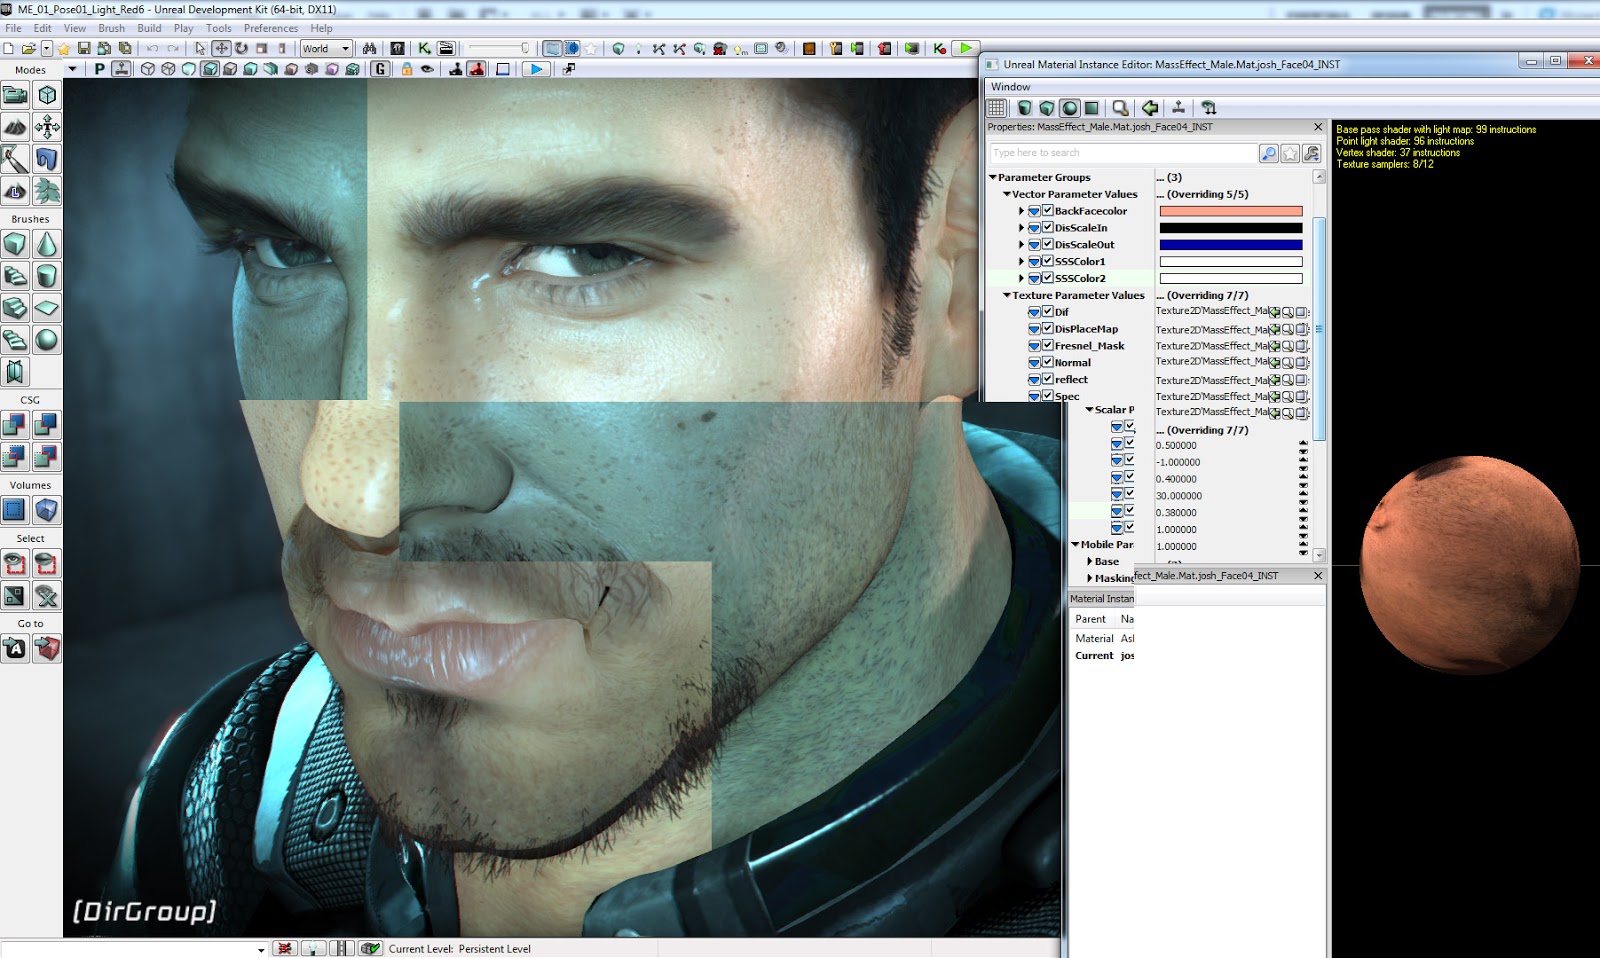This screenshot has width=1600, height=958.
Task: Click the Add Volume icon
Action: point(47,510)
